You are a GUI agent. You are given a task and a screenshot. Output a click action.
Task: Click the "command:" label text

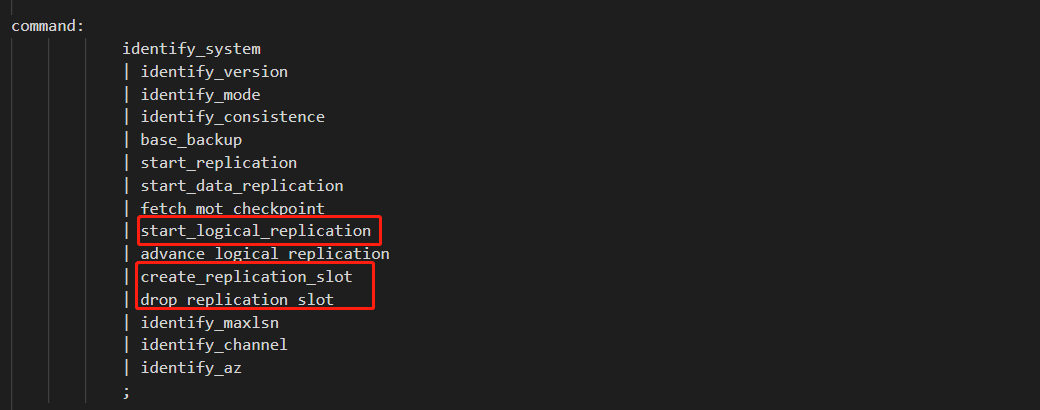coord(48,25)
